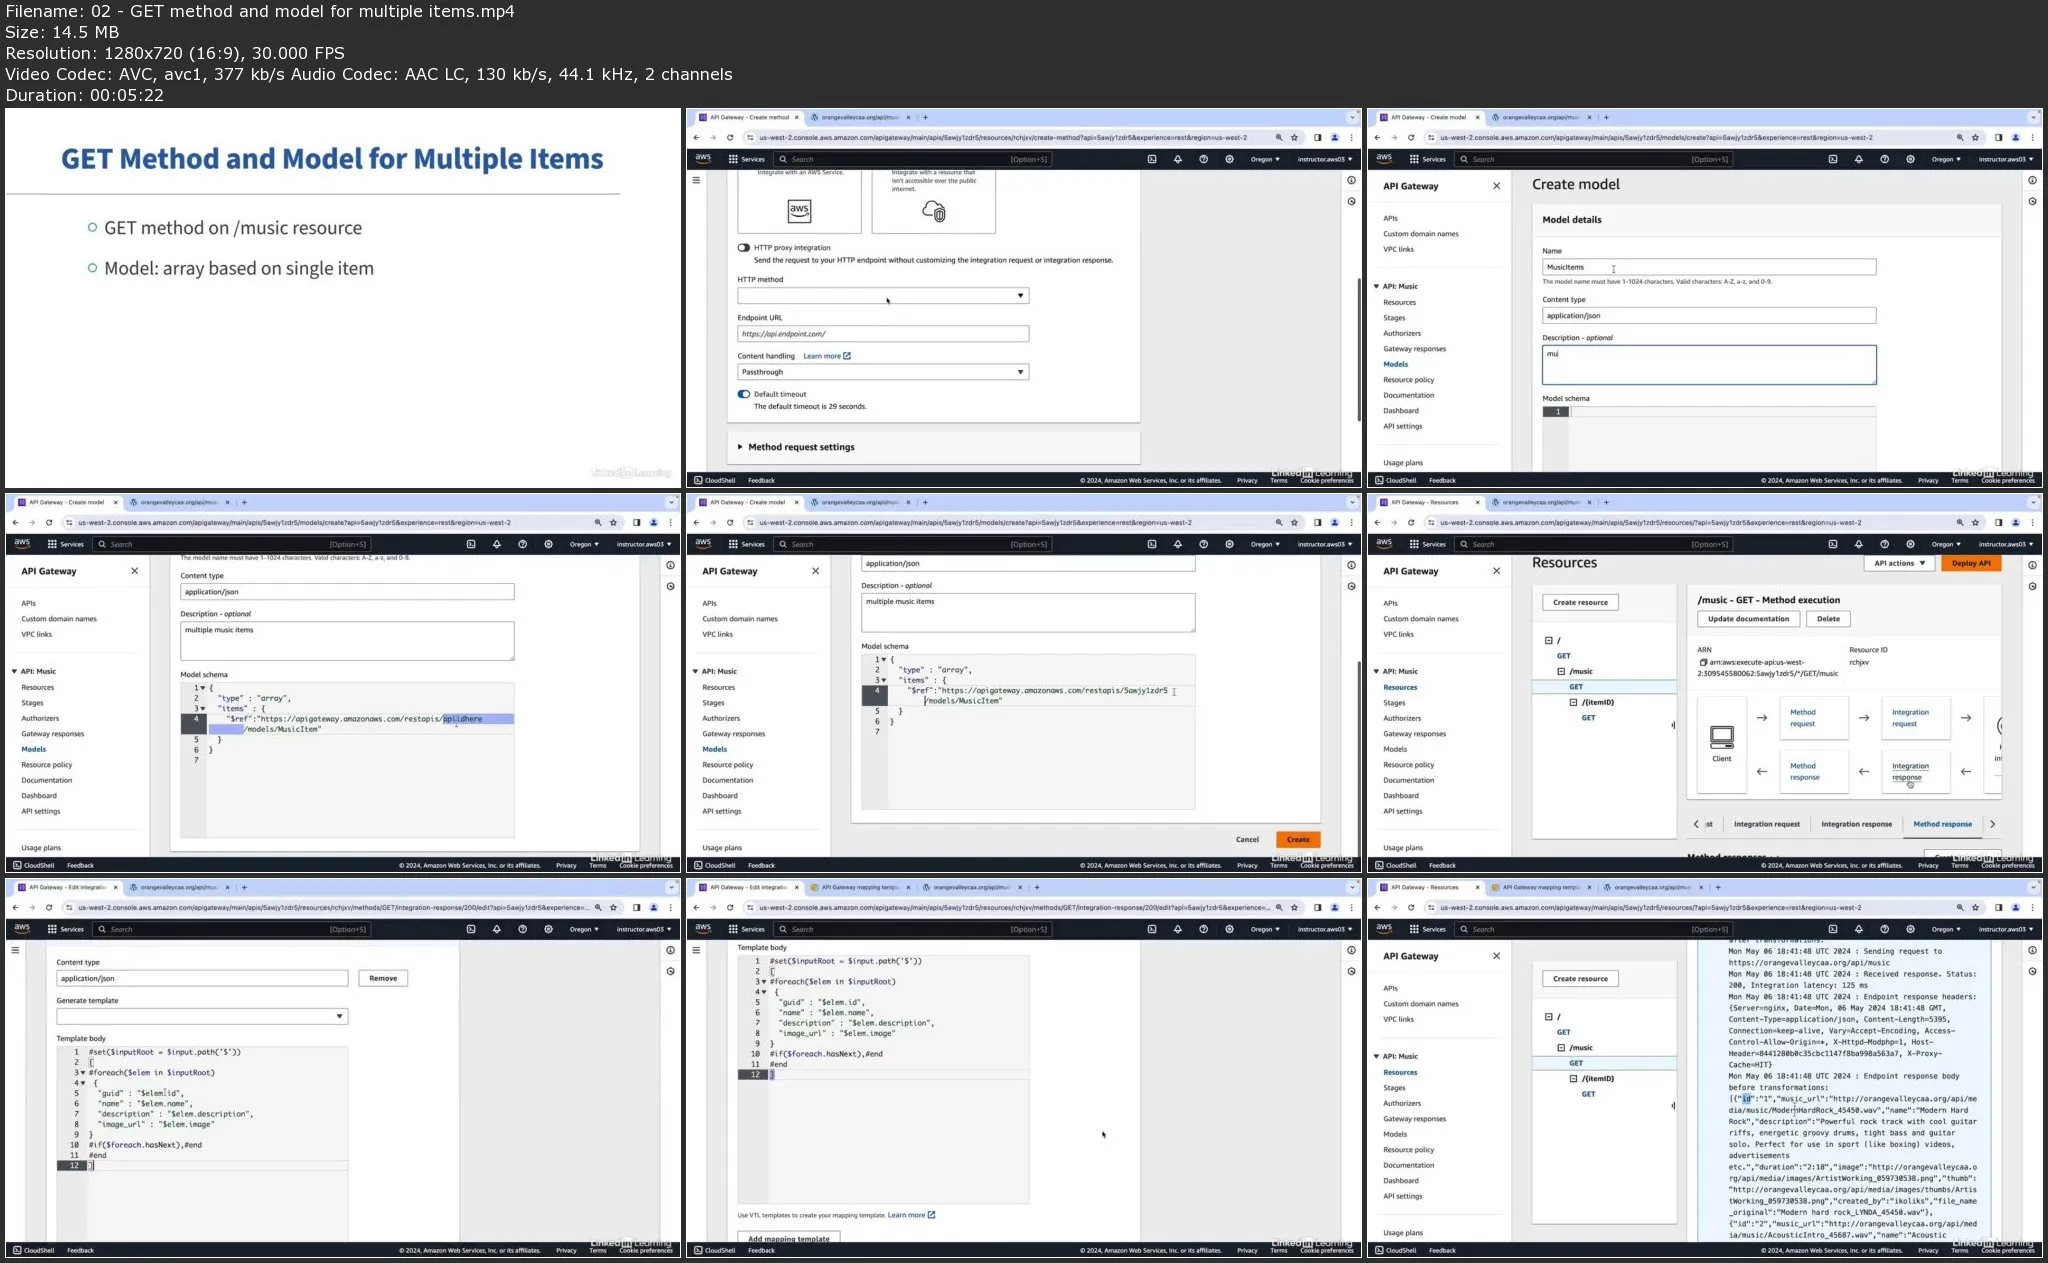The image size is (2048, 1263).
Task: Open the Generate template dropdown beside the Remove button
Action: (x=202, y=1016)
